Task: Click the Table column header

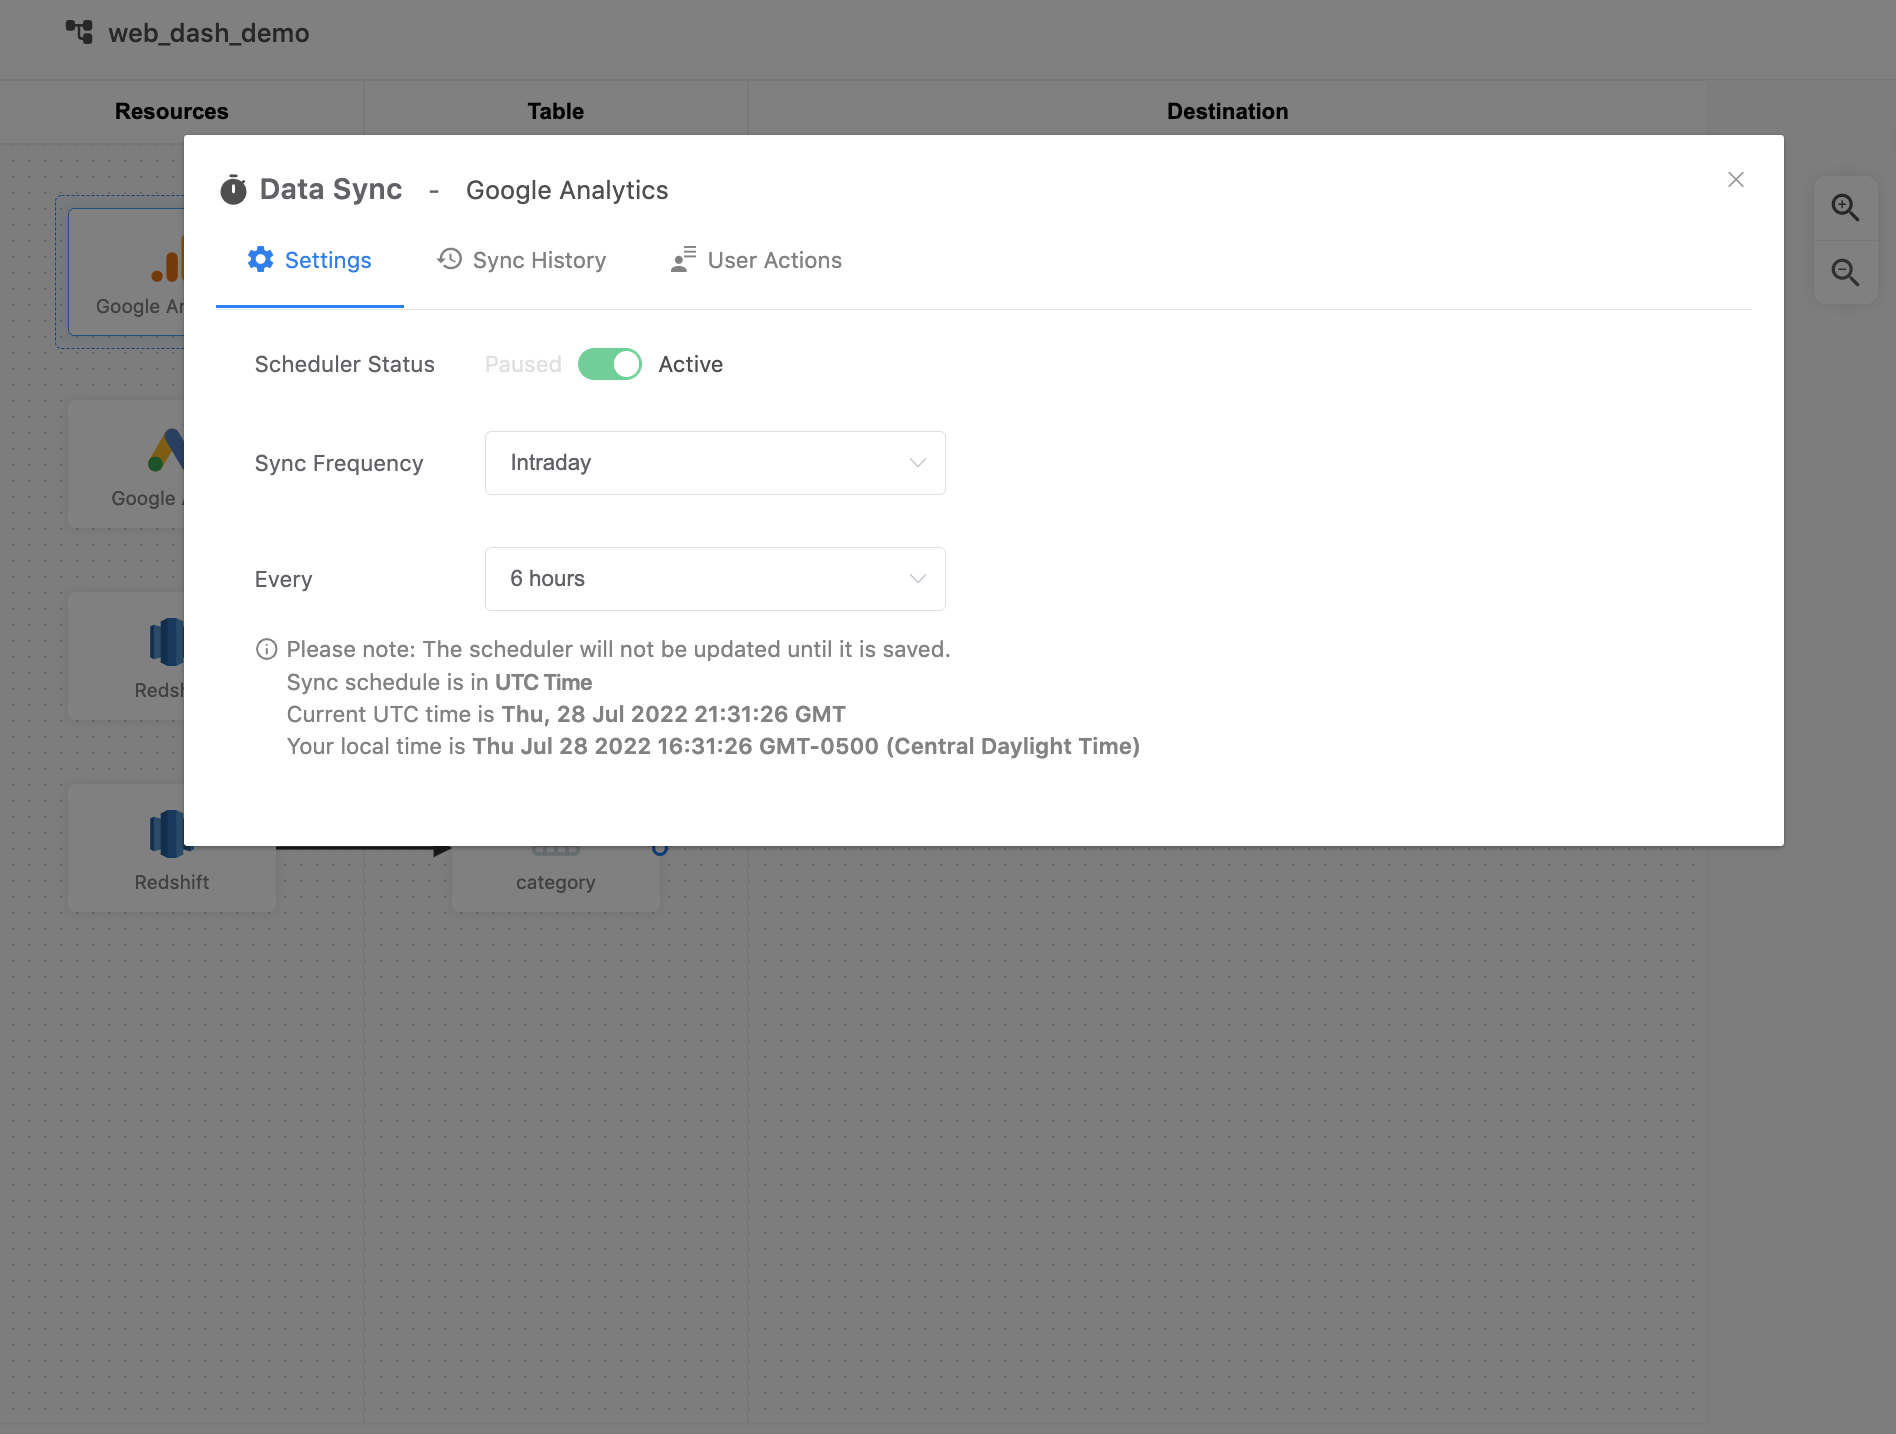Action: coord(556,111)
